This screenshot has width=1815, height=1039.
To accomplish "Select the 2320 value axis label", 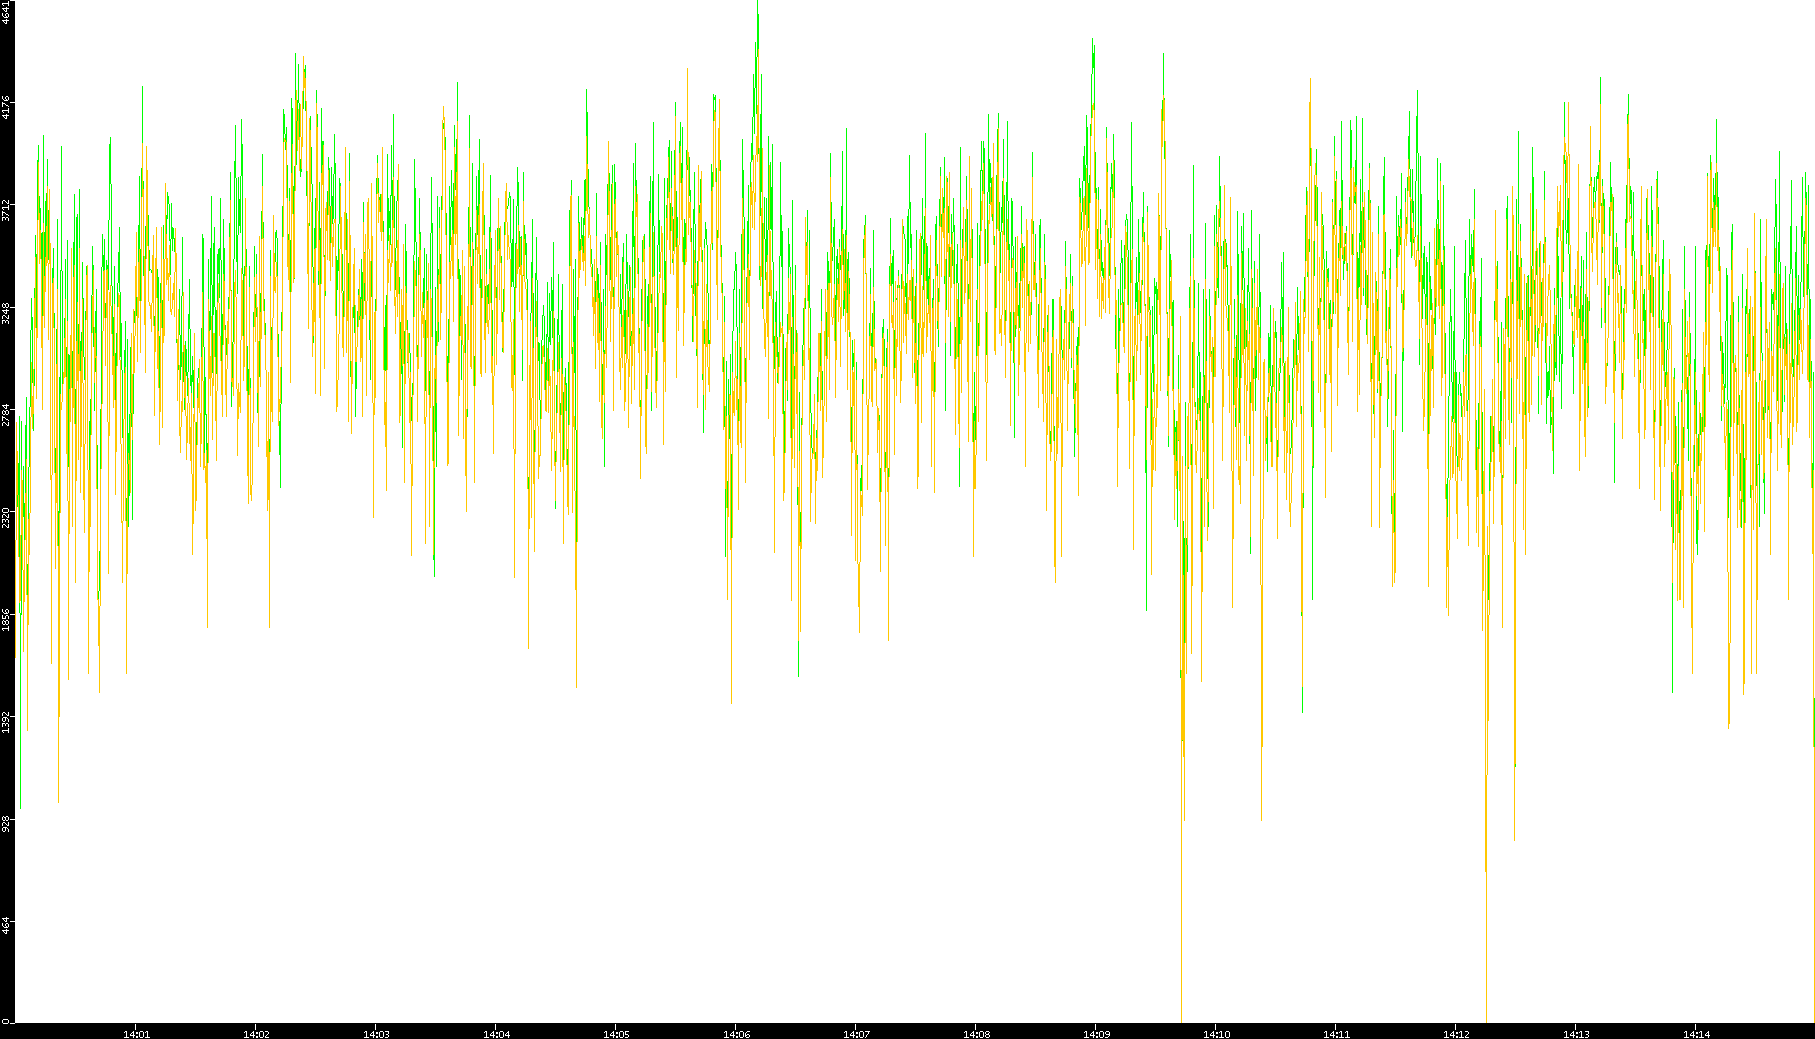I will click(x=6, y=517).
